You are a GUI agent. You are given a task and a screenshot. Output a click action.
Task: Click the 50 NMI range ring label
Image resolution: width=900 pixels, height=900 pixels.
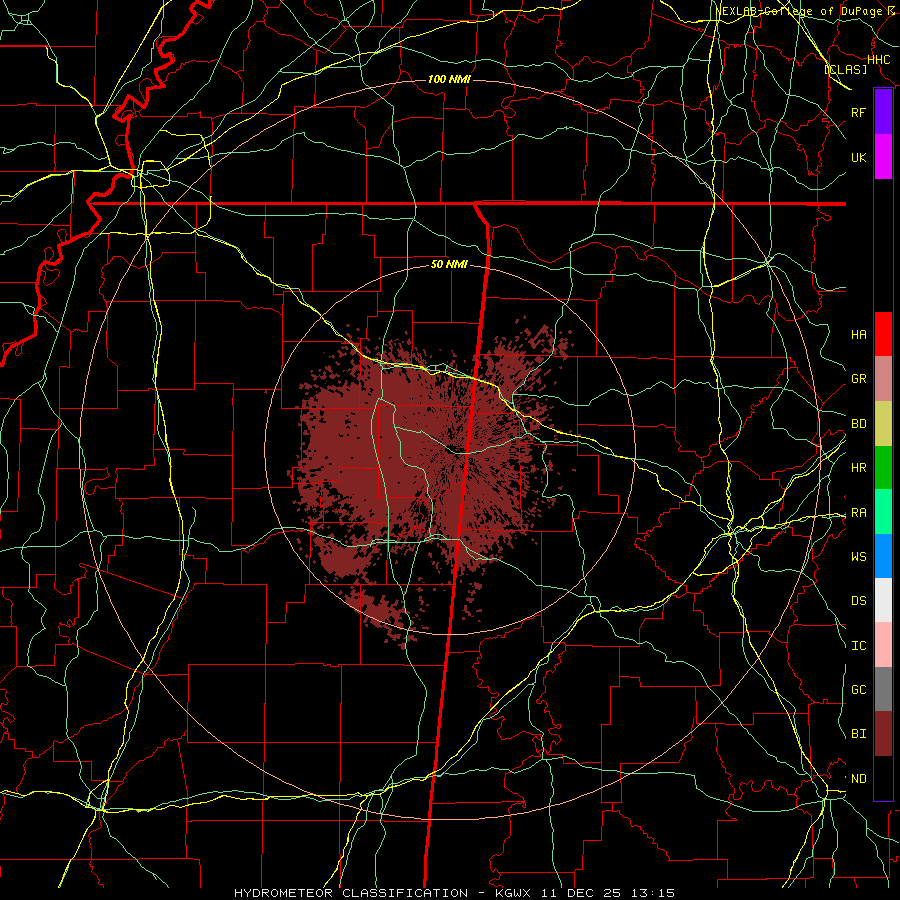449,264
